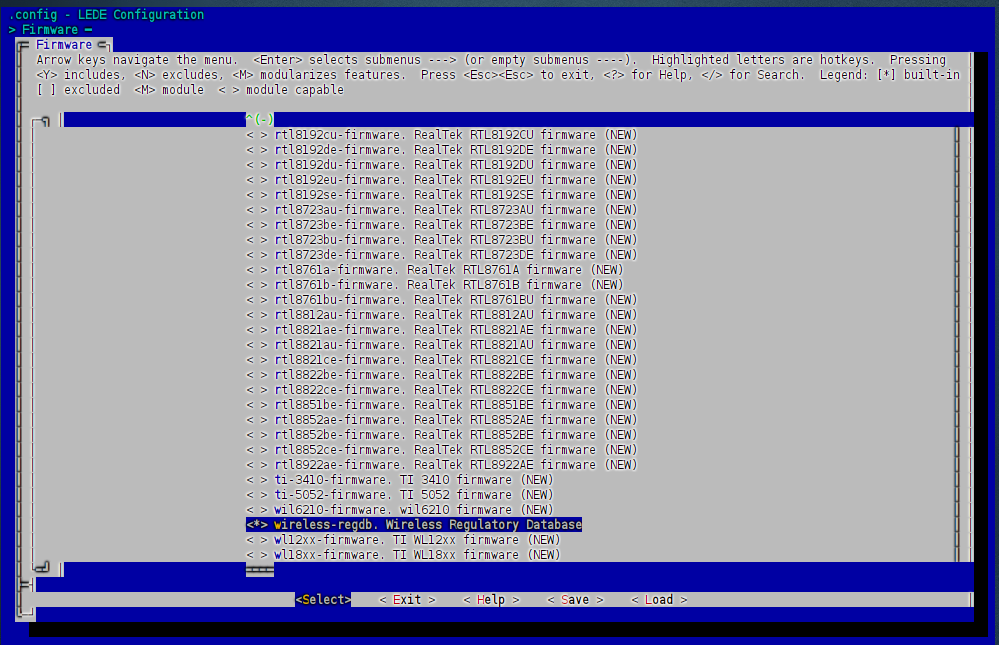The height and width of the screenshot is (645, 999).
Task: Select the wil6210-firmware entry
Action: (x=400, y=510)
